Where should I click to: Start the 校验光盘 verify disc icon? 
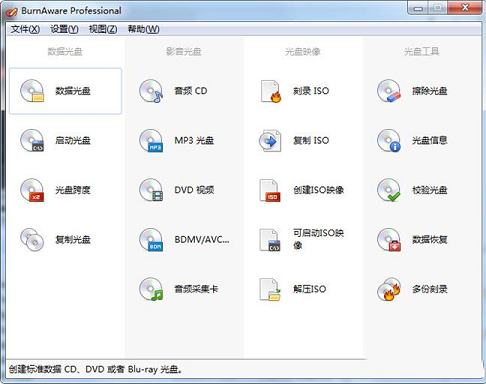click(x=389, y=190)
